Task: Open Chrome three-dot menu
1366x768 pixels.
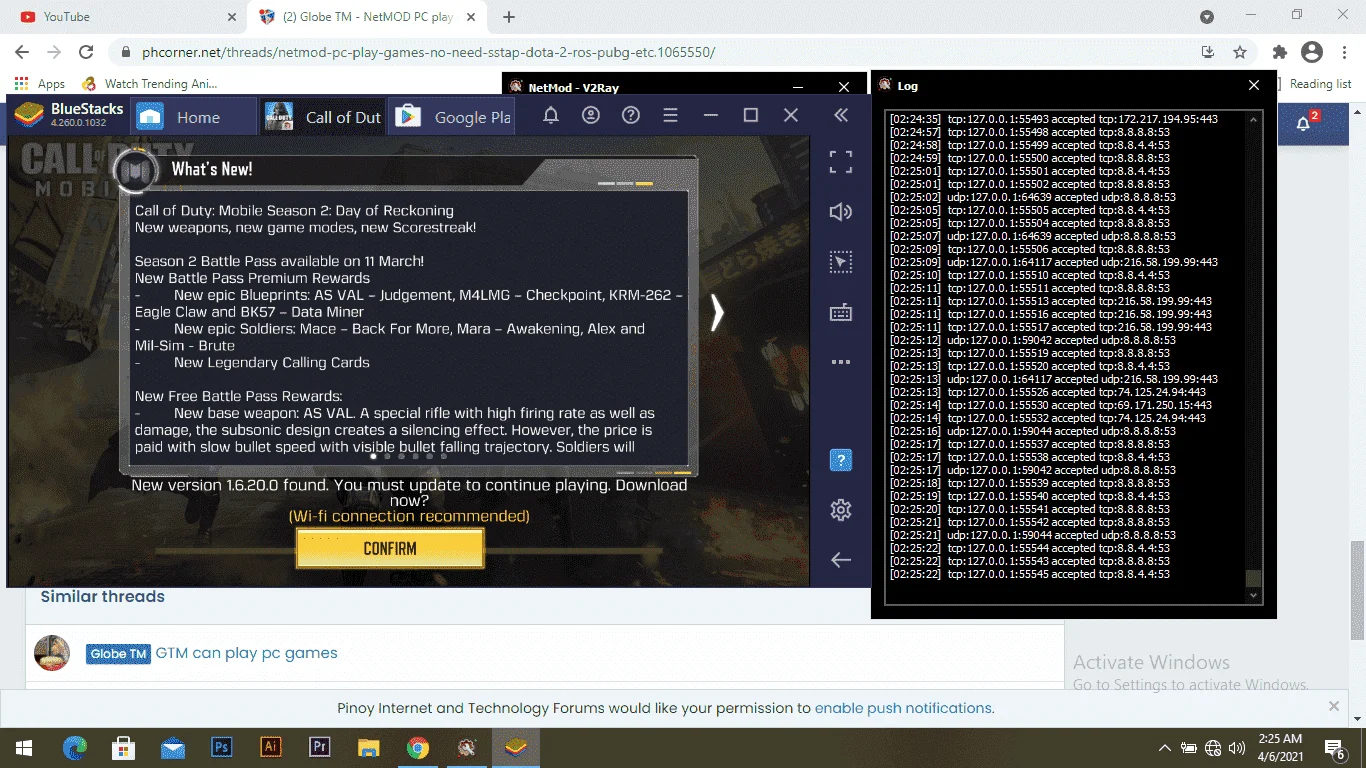Action: [x=1344, y=52]
